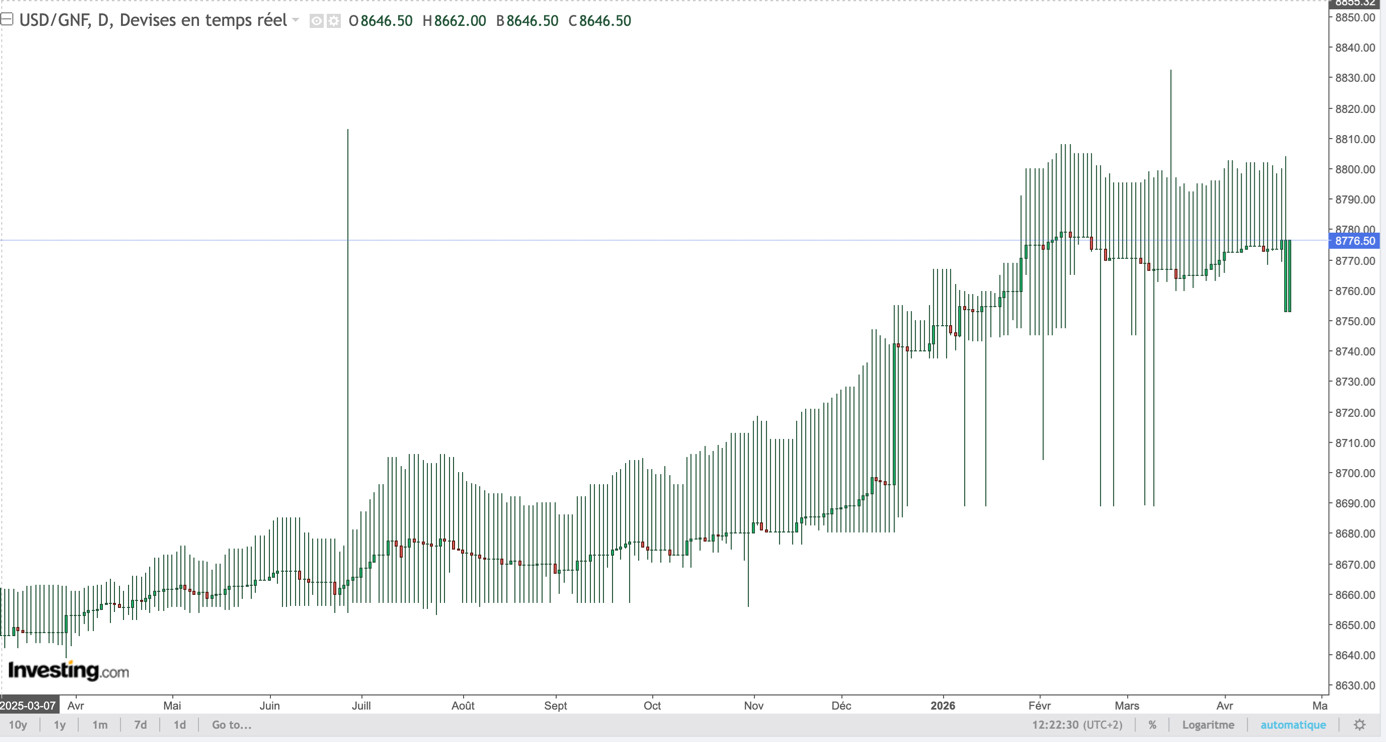Expand the USD/GNF legend dropdown arrow
Screen dimensions: 1386x742
coord(296,21)
